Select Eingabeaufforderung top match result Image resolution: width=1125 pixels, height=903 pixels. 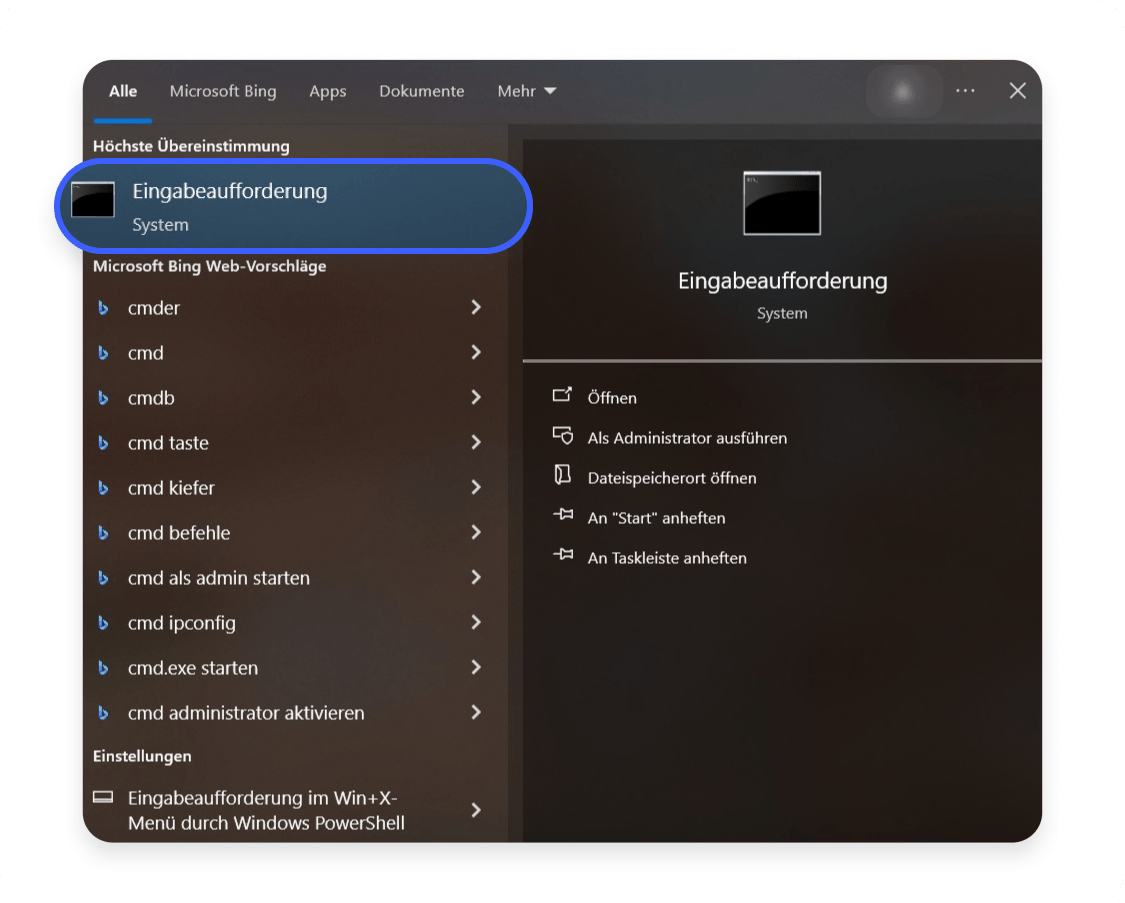(x=292, y=205)
